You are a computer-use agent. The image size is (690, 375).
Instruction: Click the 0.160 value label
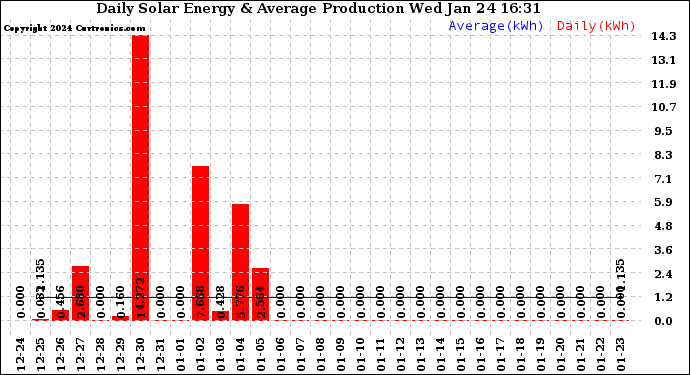[121, 302]
